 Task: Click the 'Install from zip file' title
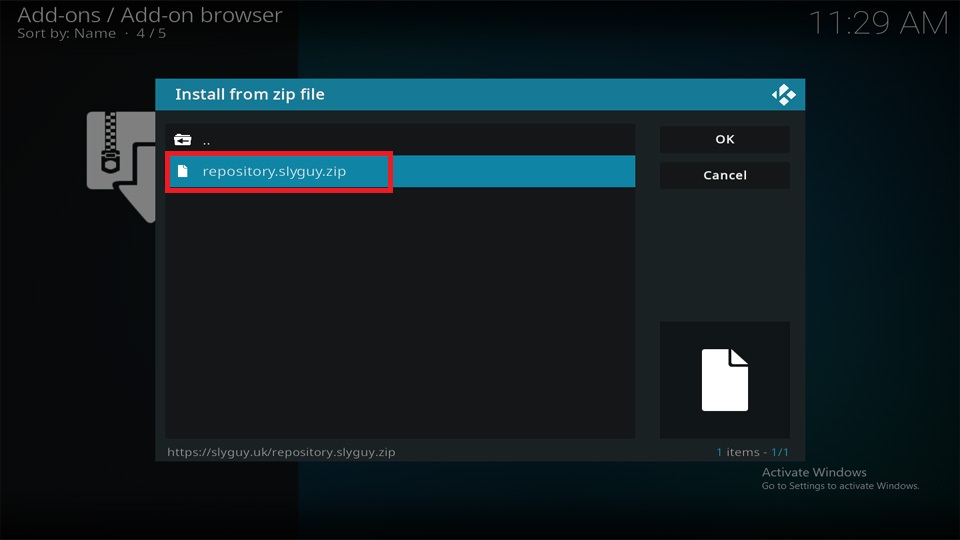pyautogui.click(x=250, y=94)
